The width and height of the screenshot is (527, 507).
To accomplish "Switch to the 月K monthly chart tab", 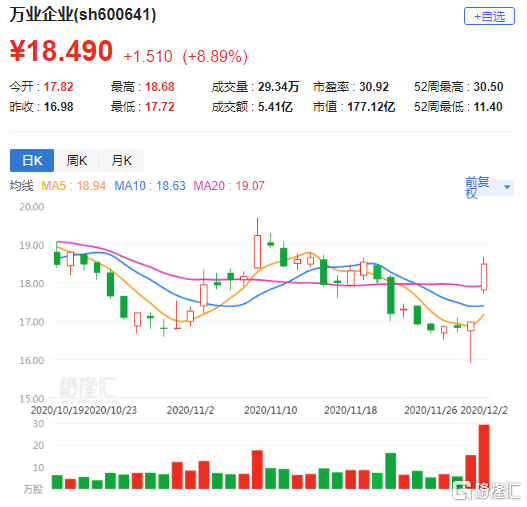I will coord(121,160).
